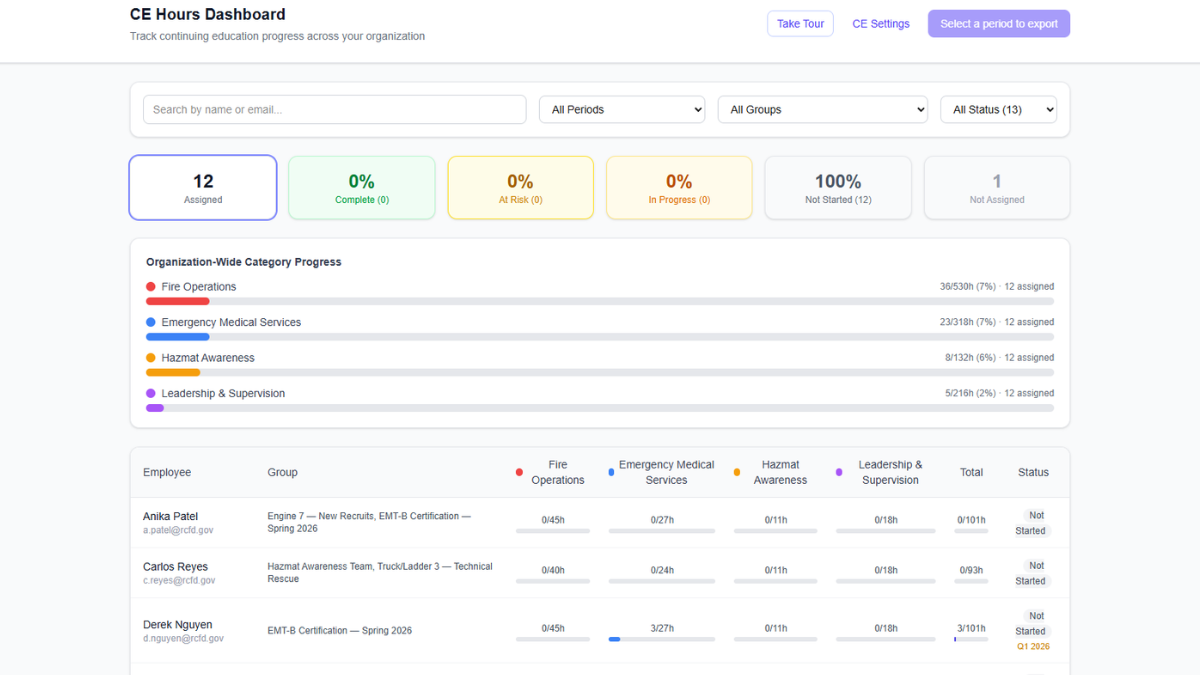Click the red dot beside Fire Operations category
The width and height of the screenshot is (1200, 675).
click(151, 287)
